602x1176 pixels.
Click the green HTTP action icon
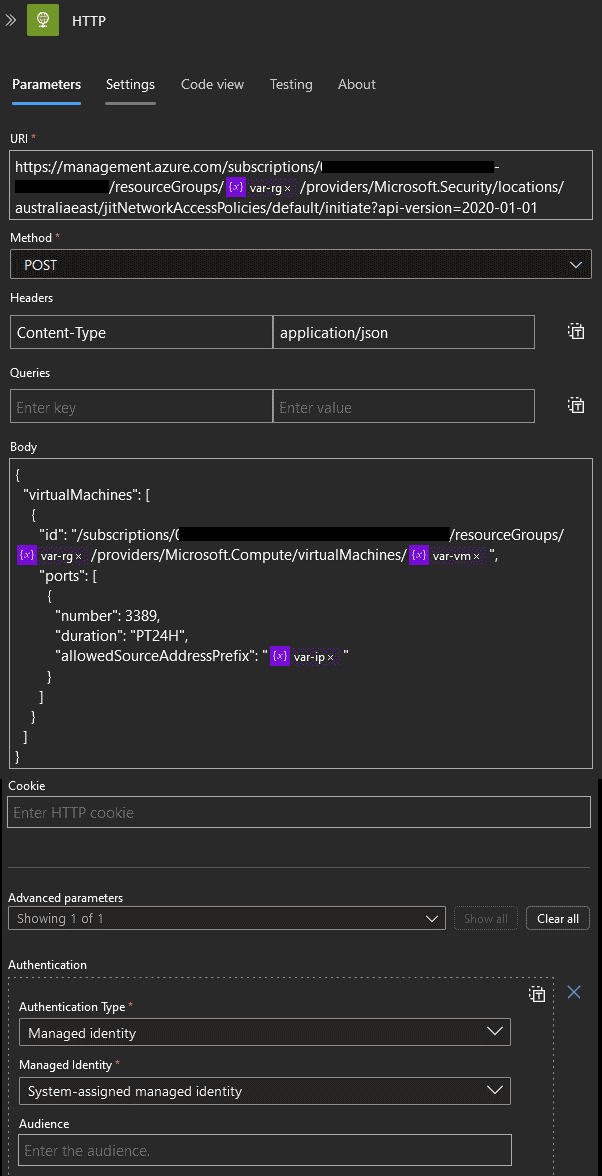(x=43, y=20)
